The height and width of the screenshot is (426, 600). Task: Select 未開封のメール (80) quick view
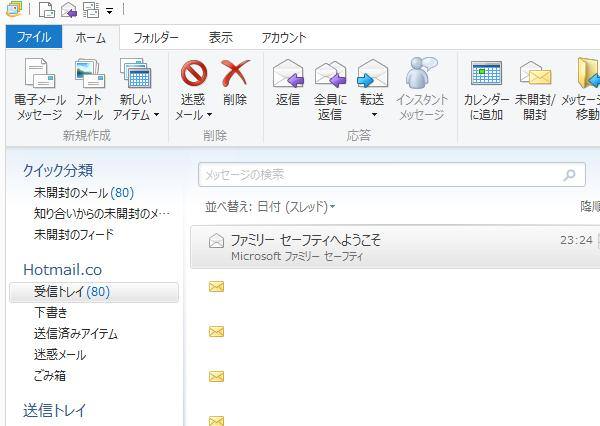pyautogui.click(x=83, y=192)
